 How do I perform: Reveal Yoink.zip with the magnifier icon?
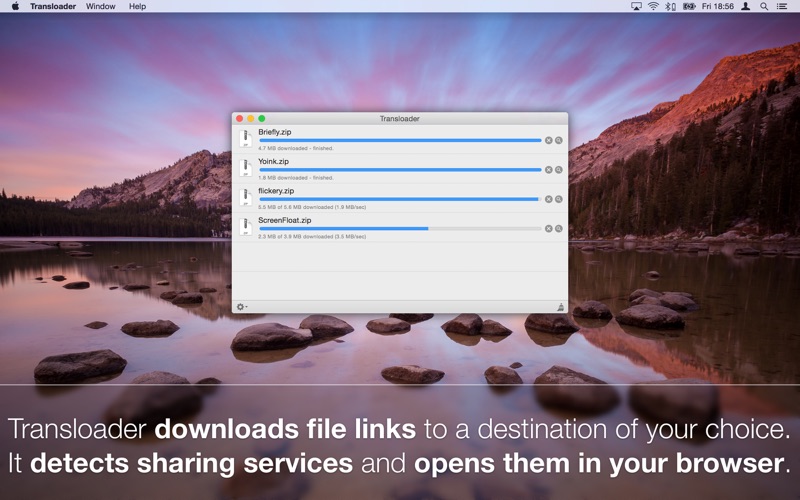(x=559, y=170)
